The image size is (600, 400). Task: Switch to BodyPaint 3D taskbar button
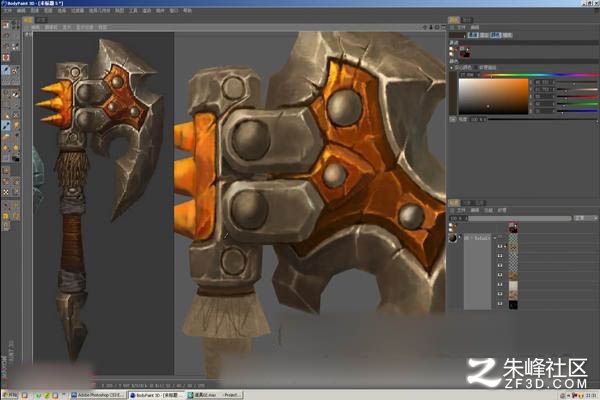[x=156, y=395]
